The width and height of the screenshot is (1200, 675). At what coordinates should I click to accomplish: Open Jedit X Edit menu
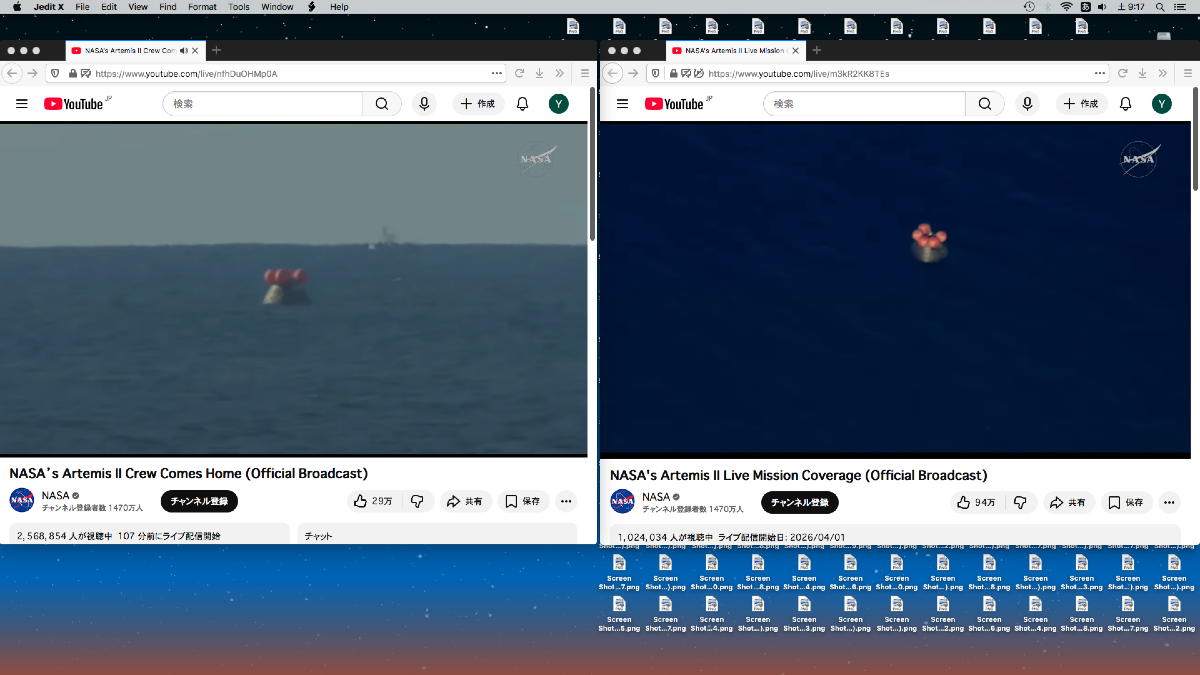coord(109,7)
